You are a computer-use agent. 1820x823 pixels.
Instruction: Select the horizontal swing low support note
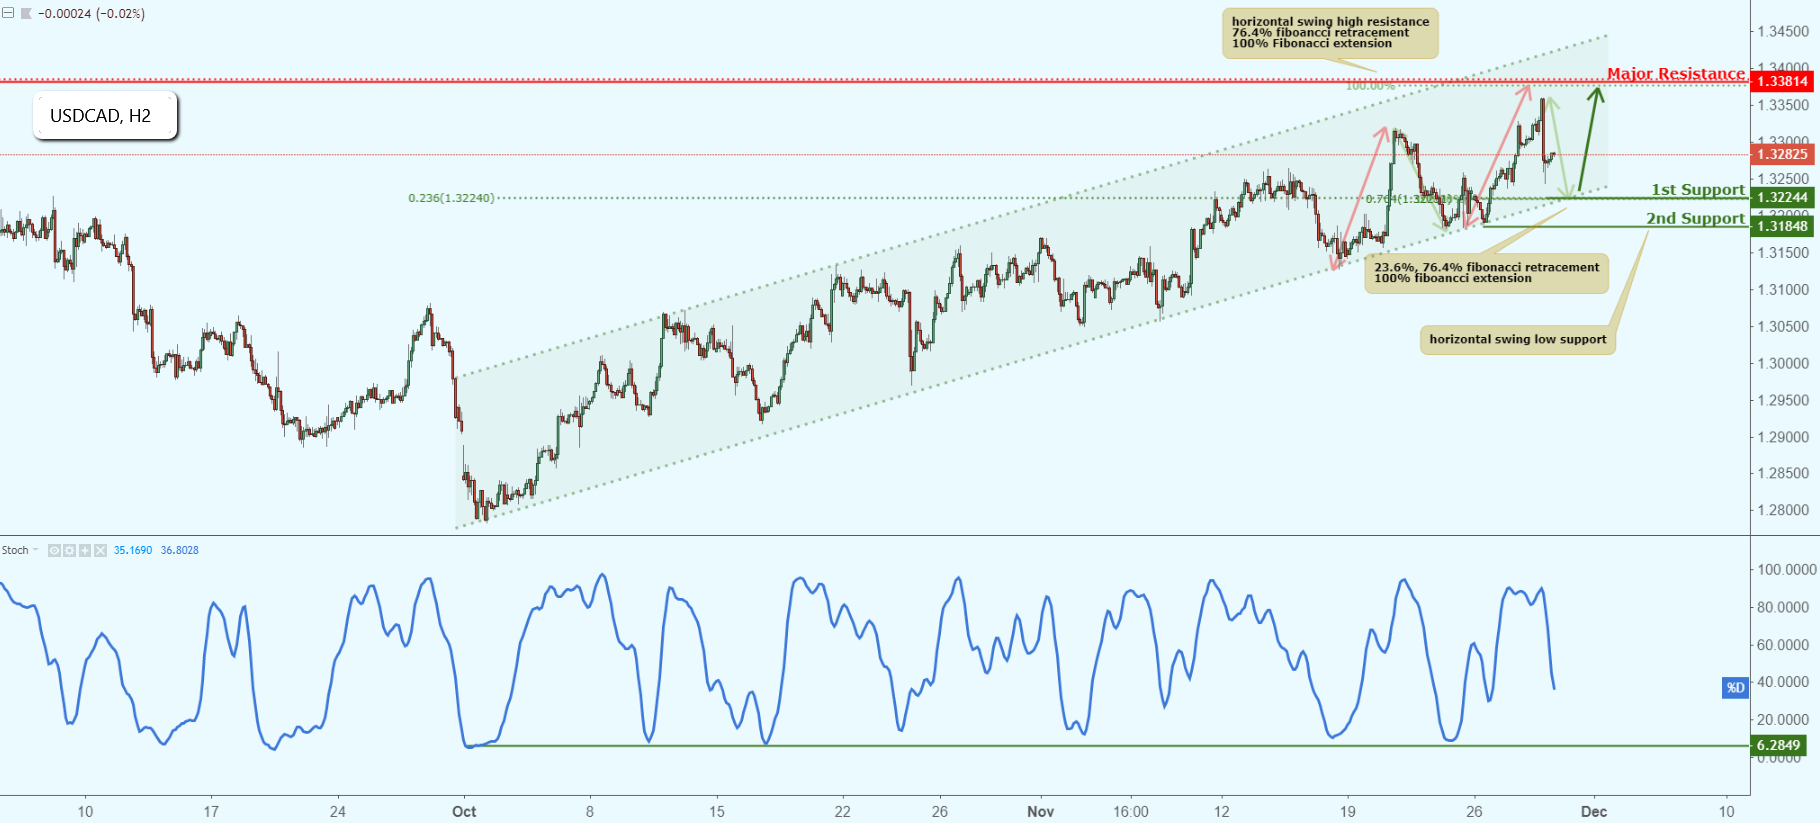(1517, 339)
